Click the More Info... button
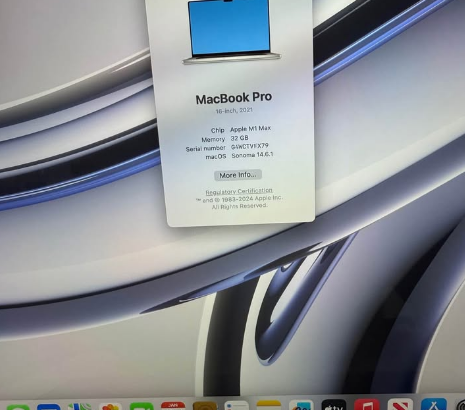 click(x=238, y=175)
